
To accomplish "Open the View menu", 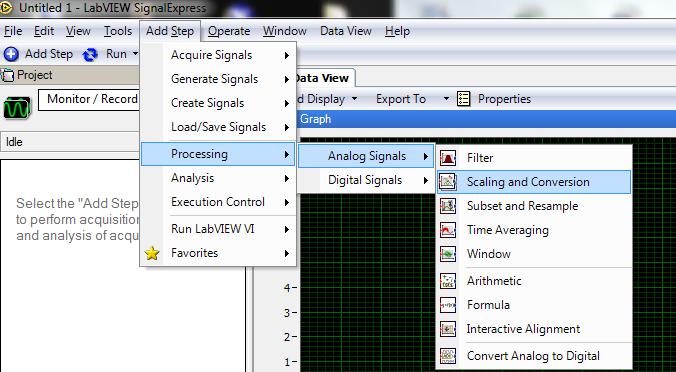I will pos(78,31).
